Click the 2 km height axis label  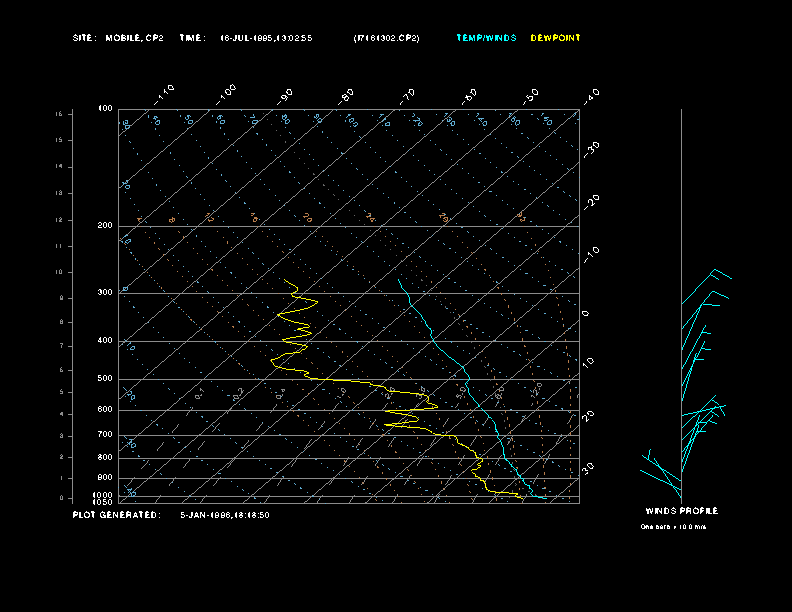click(x=62, y=456)
